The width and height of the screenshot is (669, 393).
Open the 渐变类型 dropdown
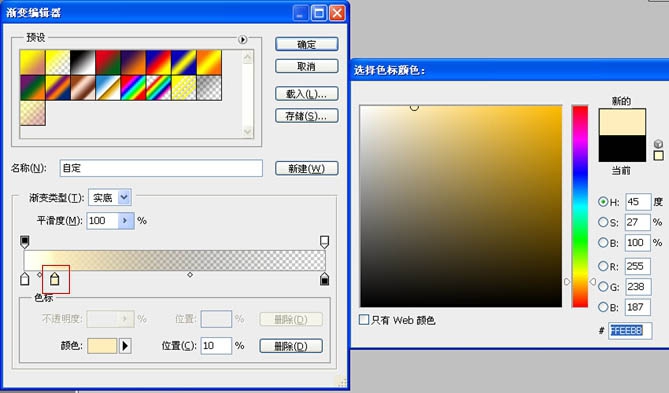[124, 198]
